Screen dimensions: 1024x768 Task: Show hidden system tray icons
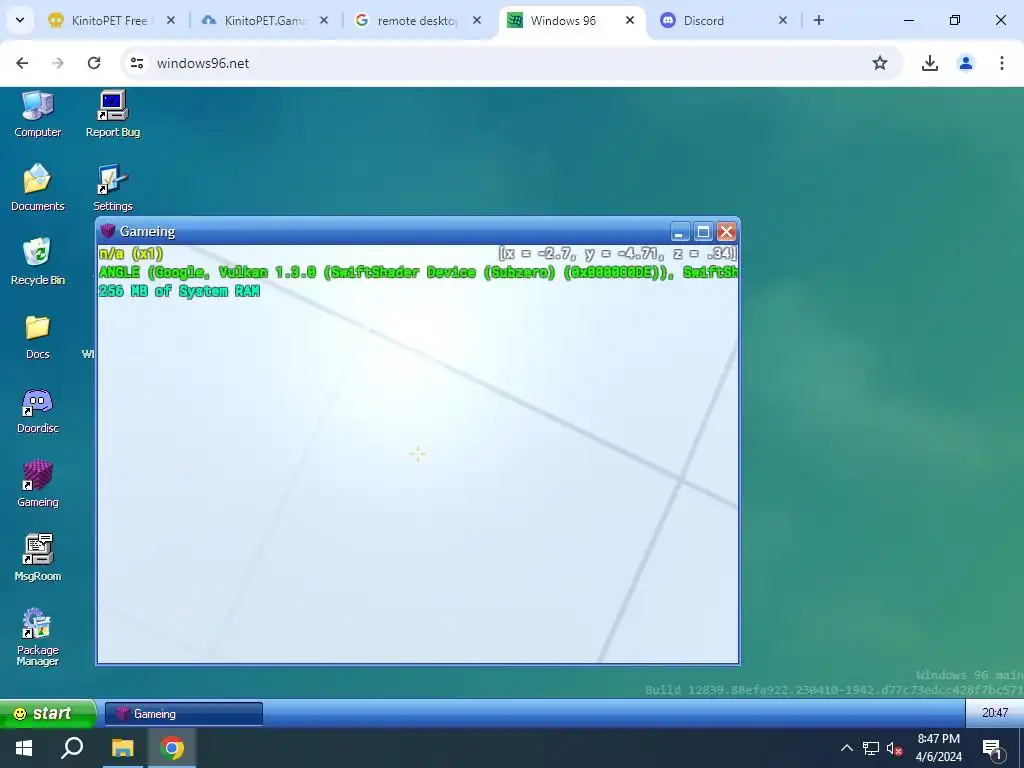pos(846,748)
